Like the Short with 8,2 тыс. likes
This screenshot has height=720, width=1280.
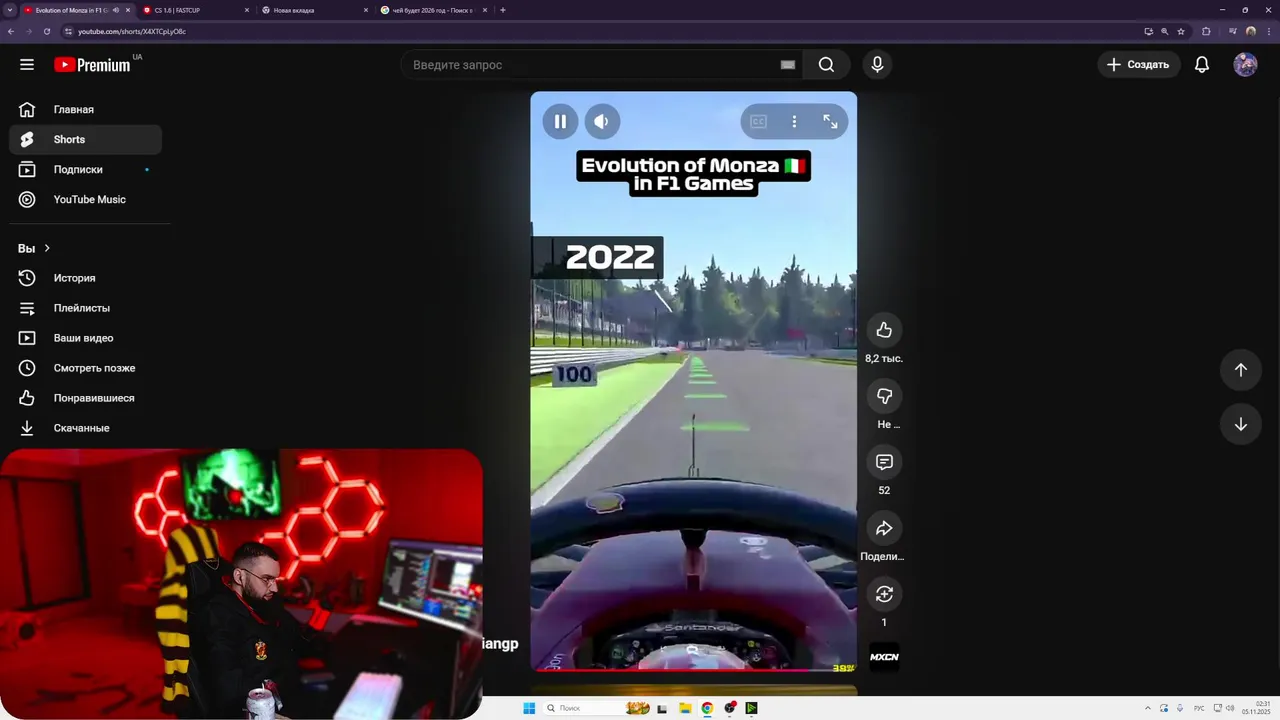click(x=884, y=330)
